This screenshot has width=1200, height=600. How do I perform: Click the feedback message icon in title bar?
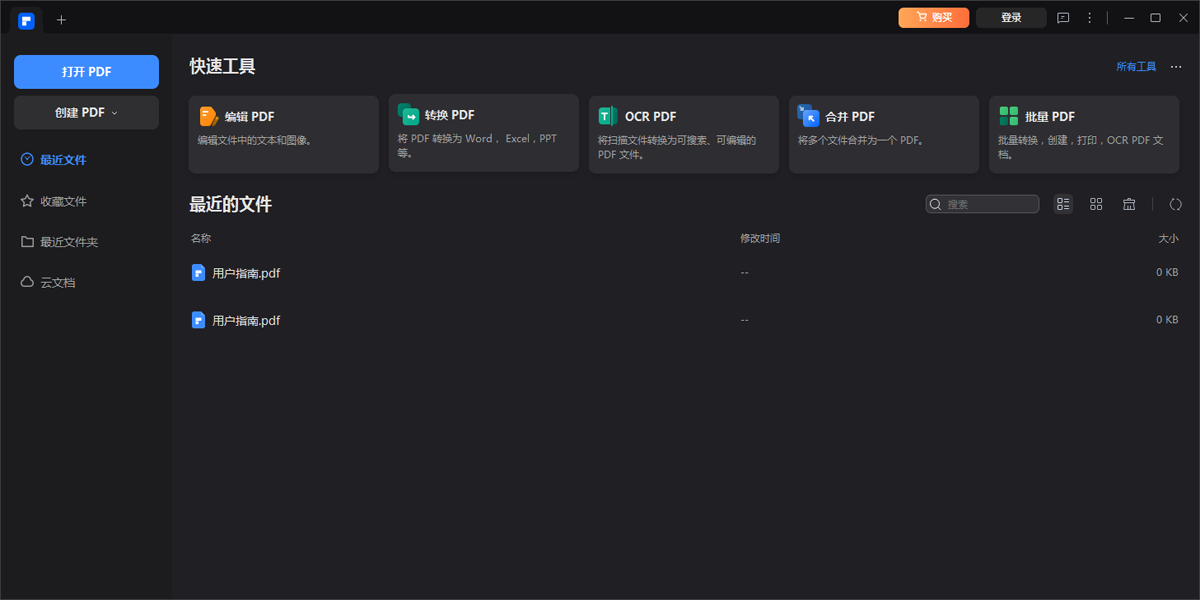point(1063,18)
